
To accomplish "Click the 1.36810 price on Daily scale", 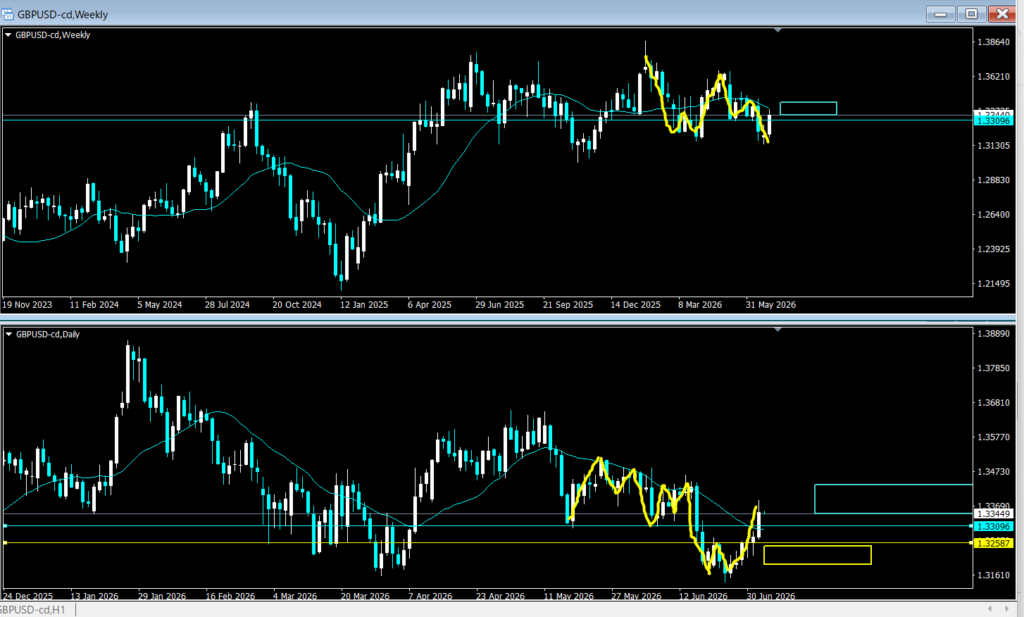I will 993,403.
